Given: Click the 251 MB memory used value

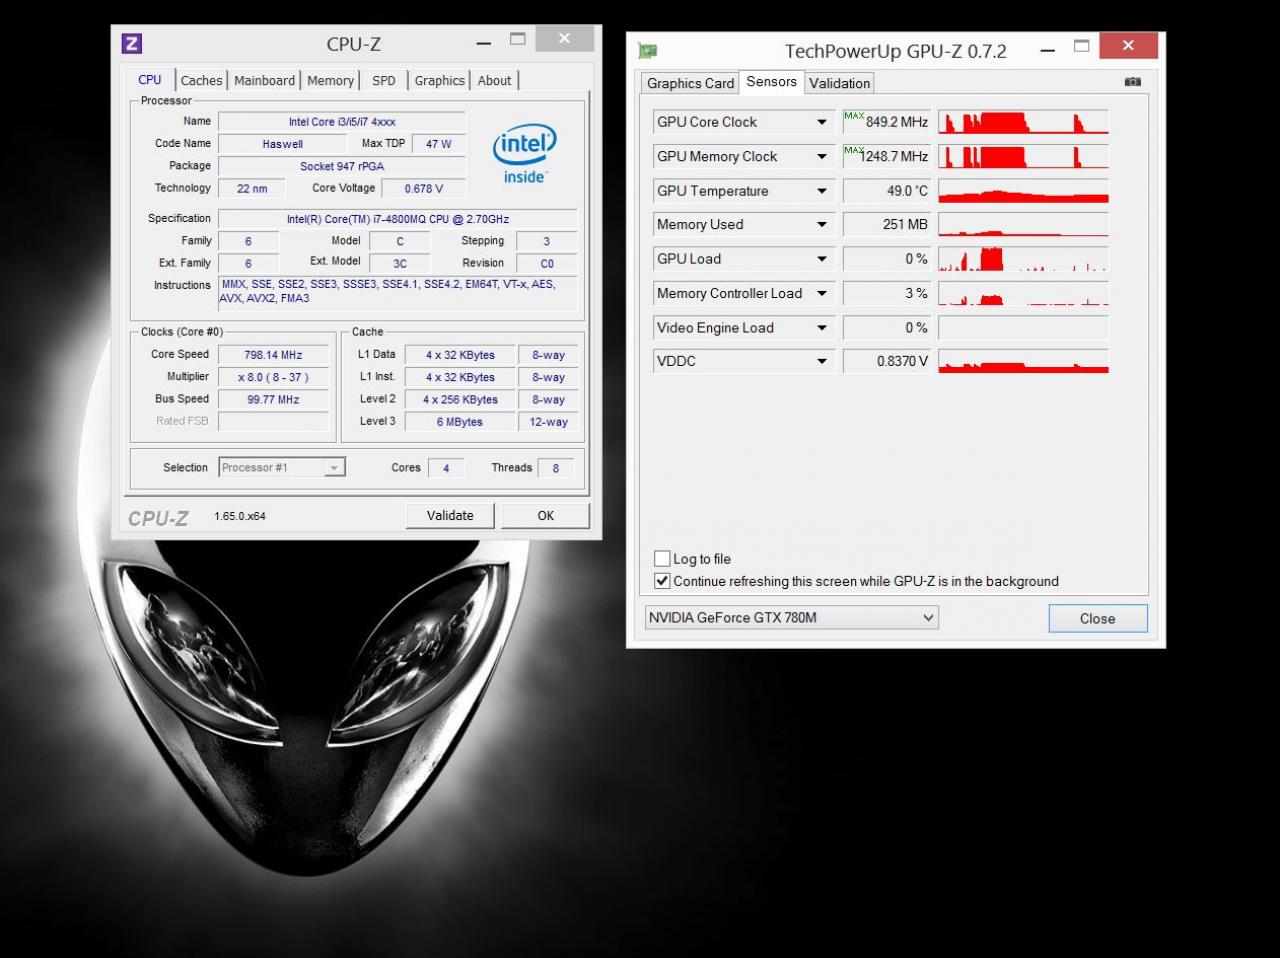Looking at the screenshot, I should point(887,225).
